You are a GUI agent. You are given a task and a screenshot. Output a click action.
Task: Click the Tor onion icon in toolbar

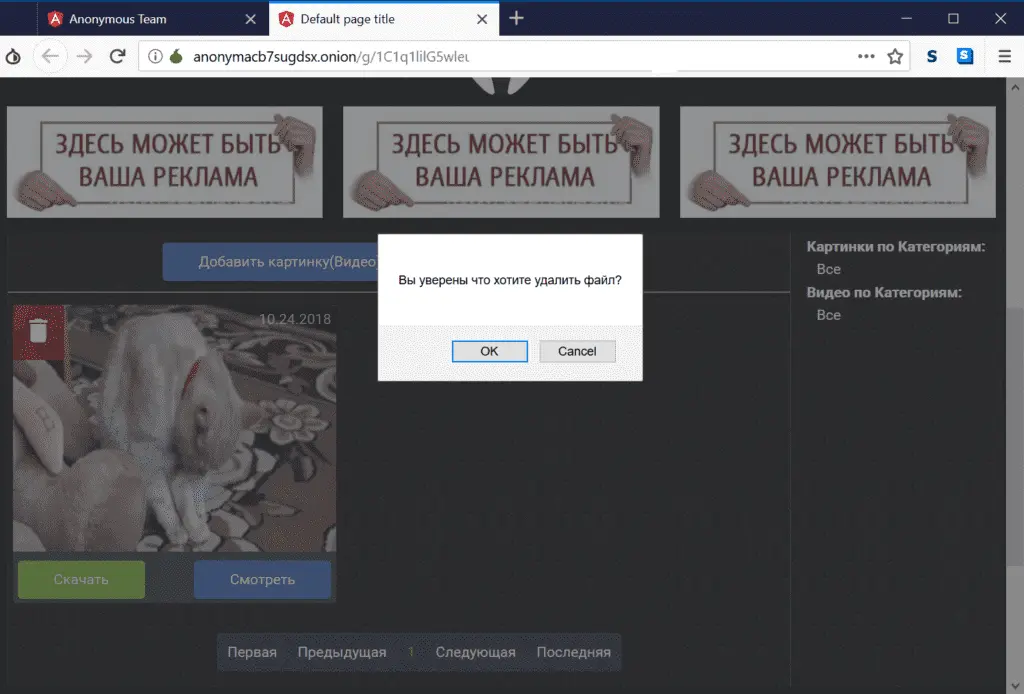[13, 57]
